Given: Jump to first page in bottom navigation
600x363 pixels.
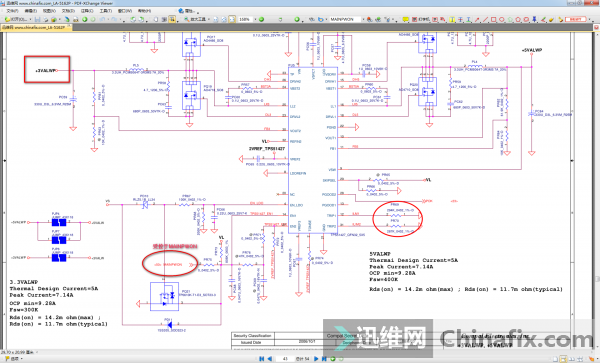Looking at the screenshot, I should pyautogui.click(x=262, y=359).
